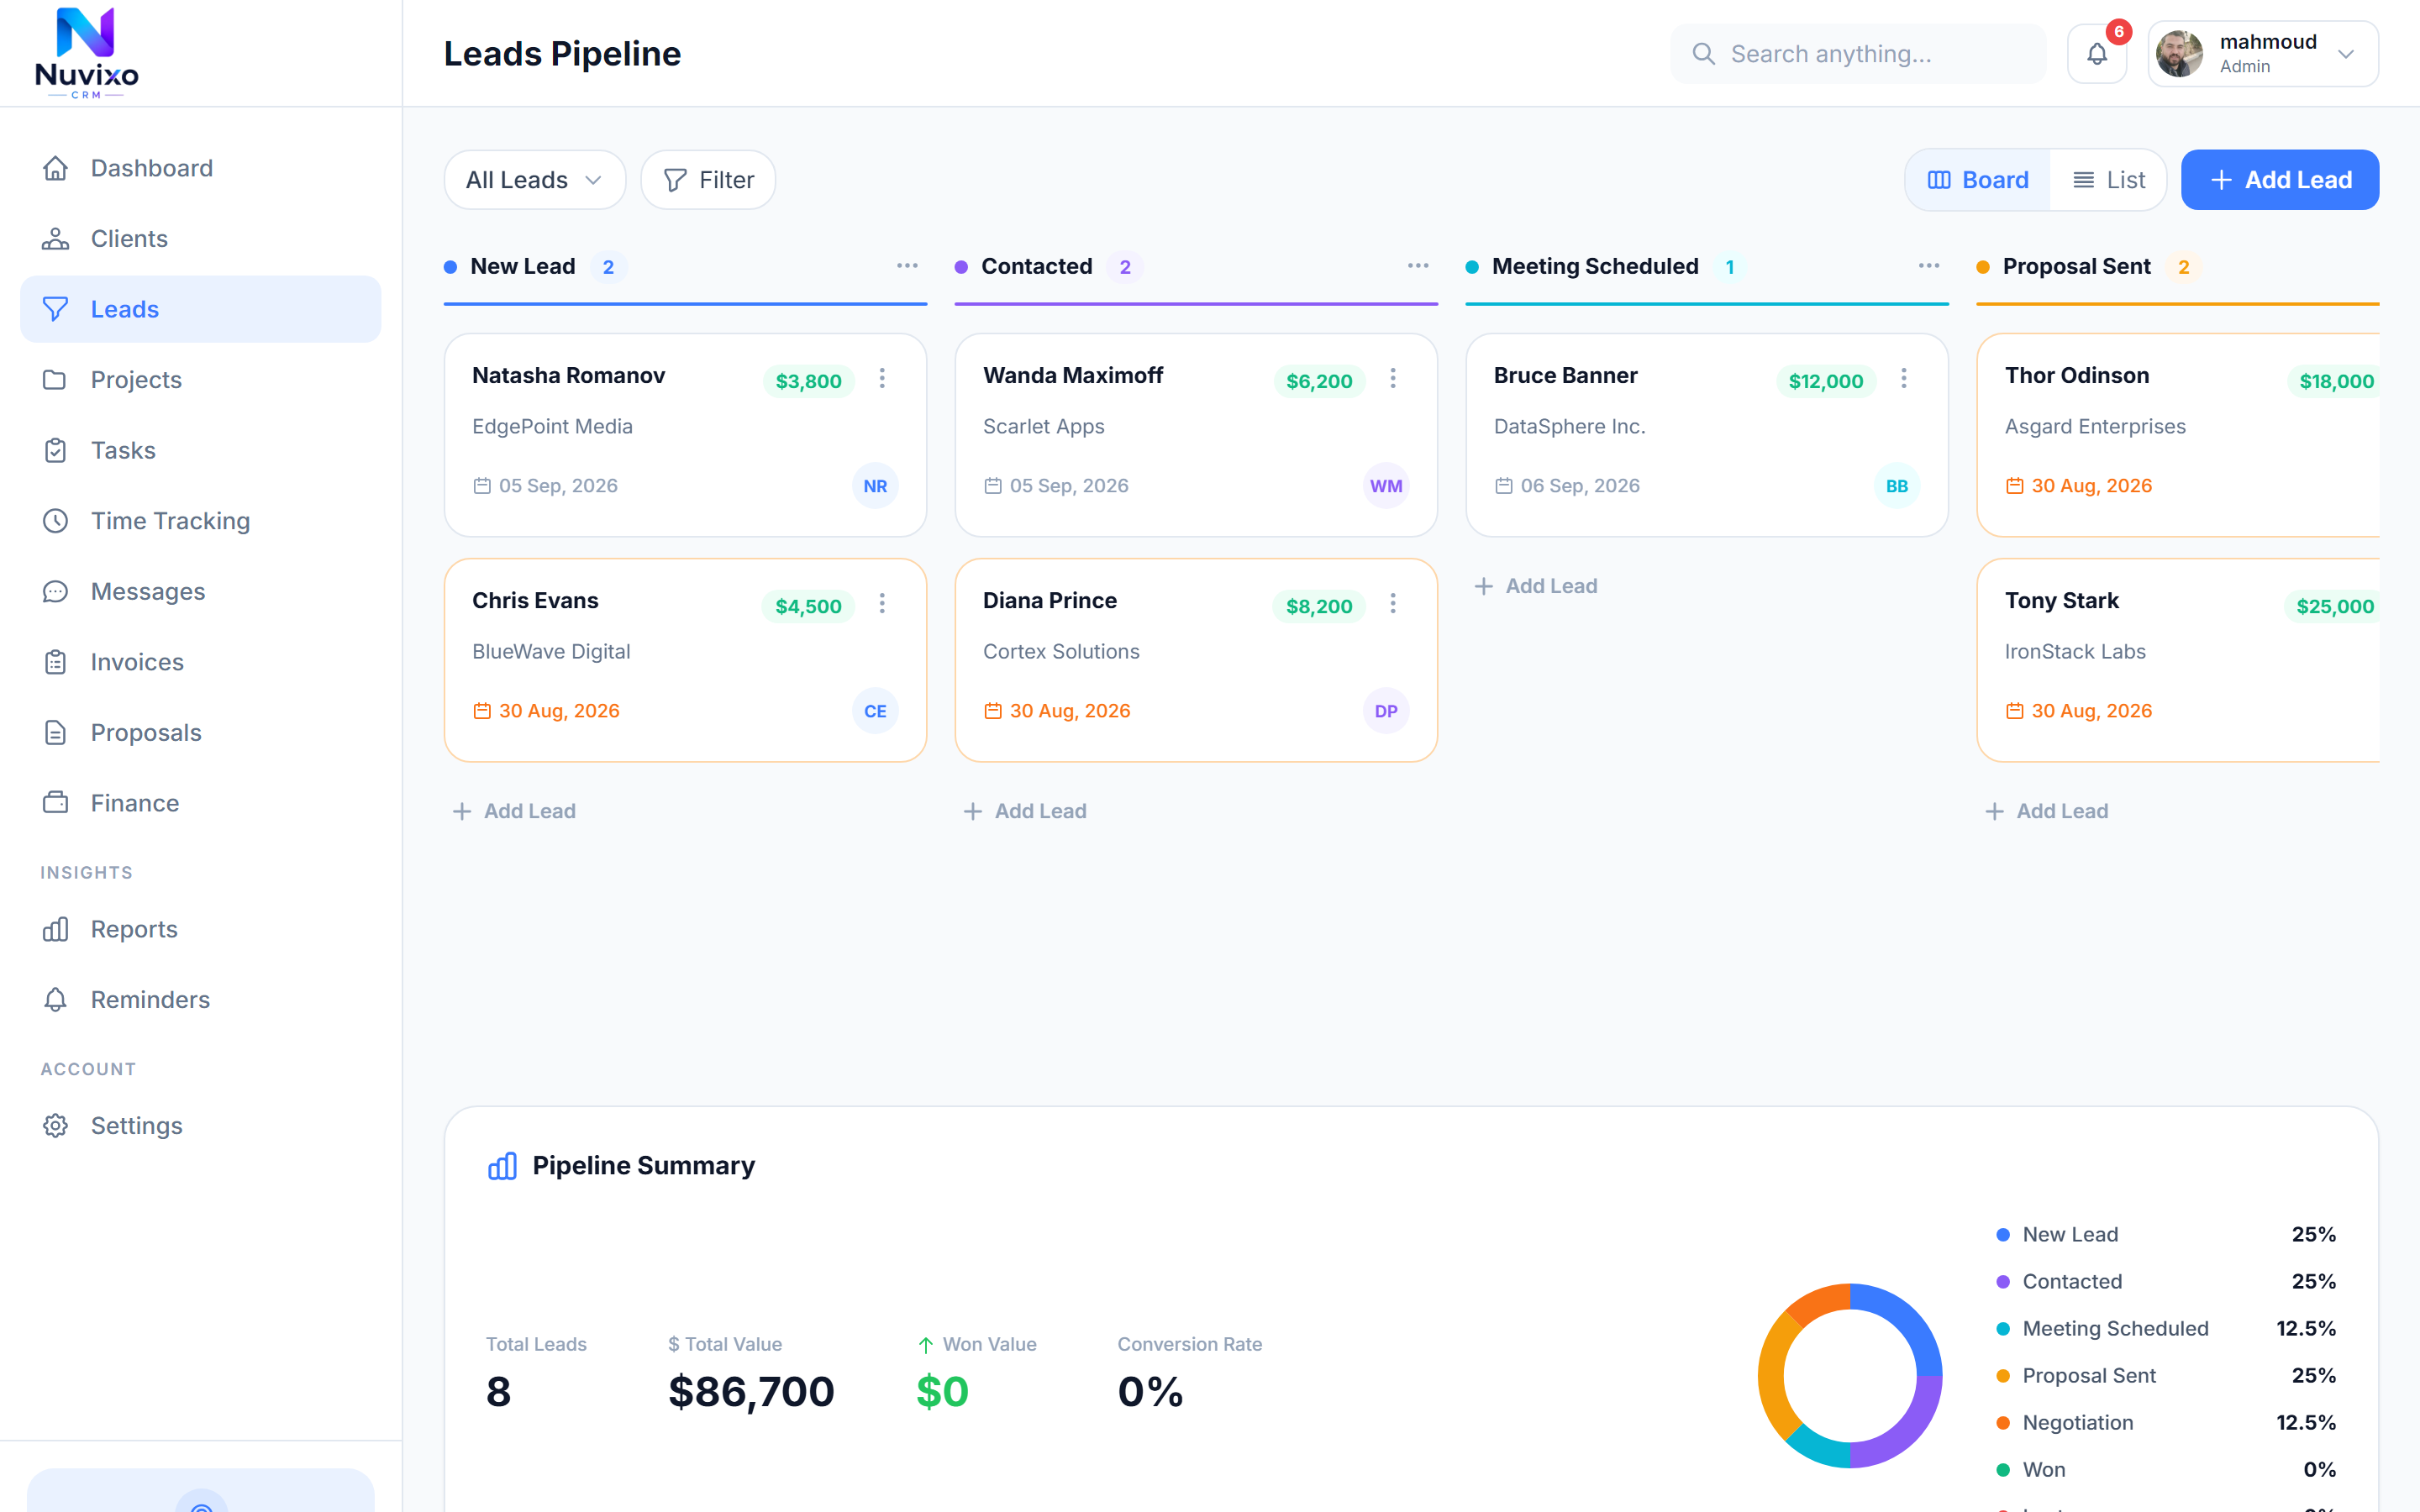Expand the All Leads dropdown

click(x=535, y=180)
